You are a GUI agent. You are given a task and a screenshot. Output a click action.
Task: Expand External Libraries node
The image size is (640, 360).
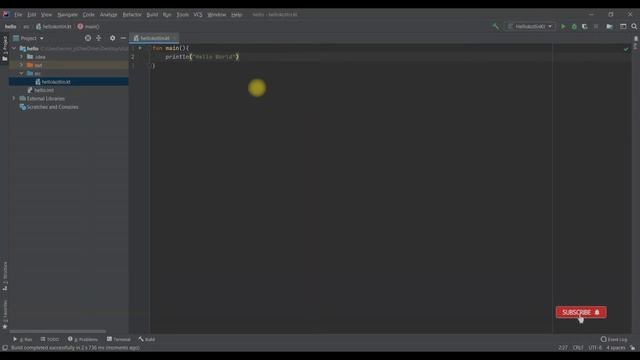[x=14, y=98]
